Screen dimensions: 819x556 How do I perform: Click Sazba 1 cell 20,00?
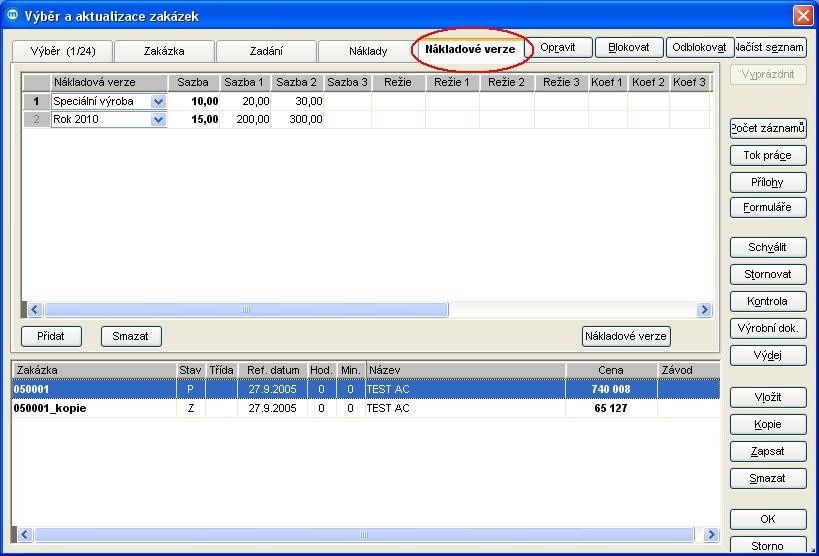click(x=245, y=101)
